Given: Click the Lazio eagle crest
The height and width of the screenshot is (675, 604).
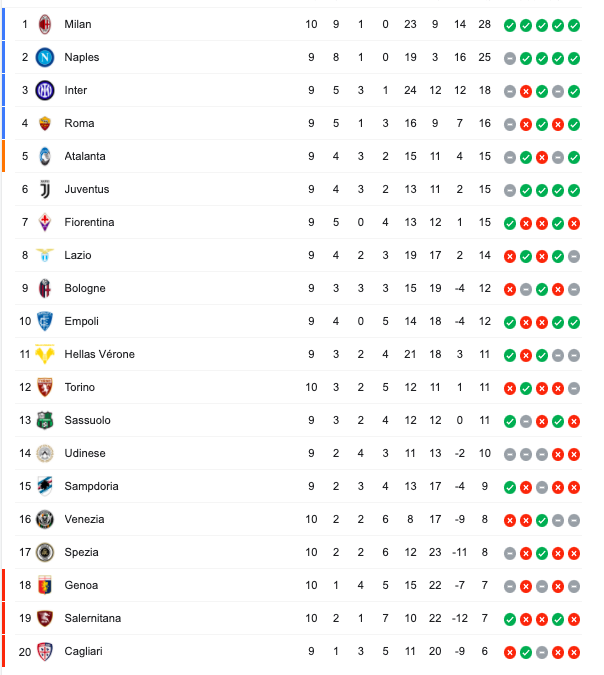Looking at the screenshot, I should tap(44, 255).
